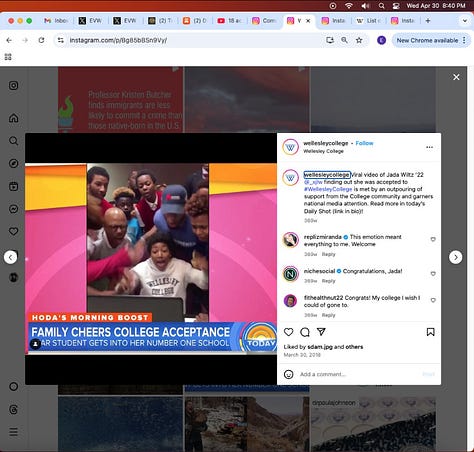Screen dimensions: 474x452
Task: Close the post overlay with X
Action: [456, 77]
